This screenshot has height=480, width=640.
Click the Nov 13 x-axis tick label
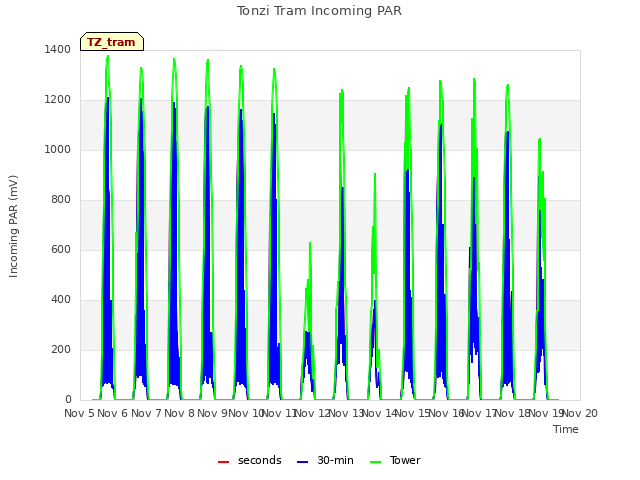point(346,413)
